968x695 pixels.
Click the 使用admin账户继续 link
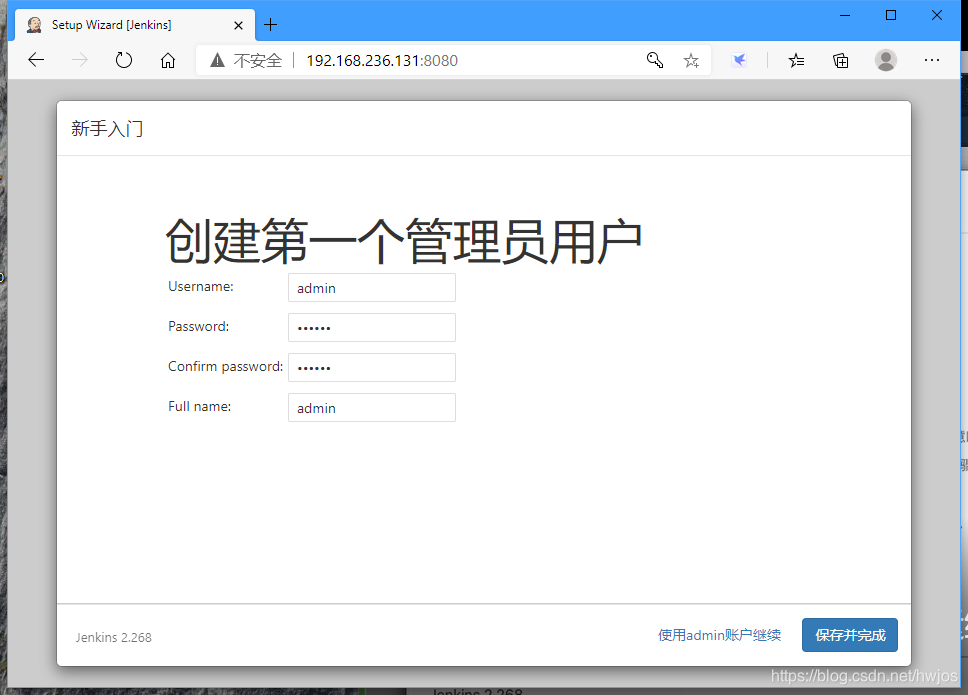[718, 634]
